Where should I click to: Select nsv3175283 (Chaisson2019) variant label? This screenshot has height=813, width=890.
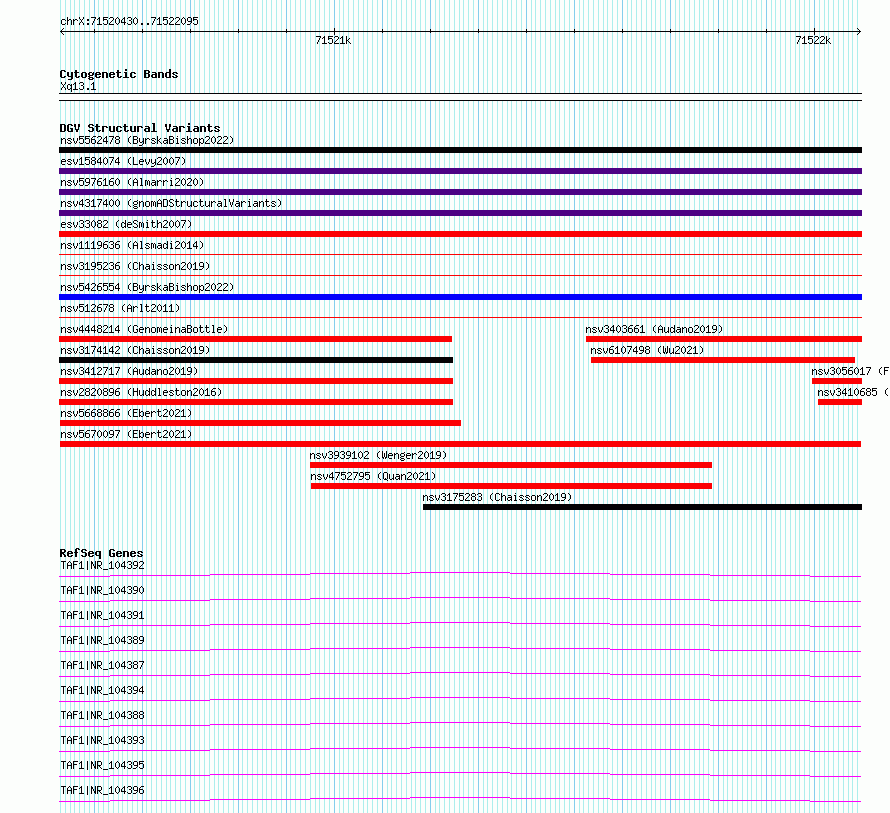coord(497,497)
